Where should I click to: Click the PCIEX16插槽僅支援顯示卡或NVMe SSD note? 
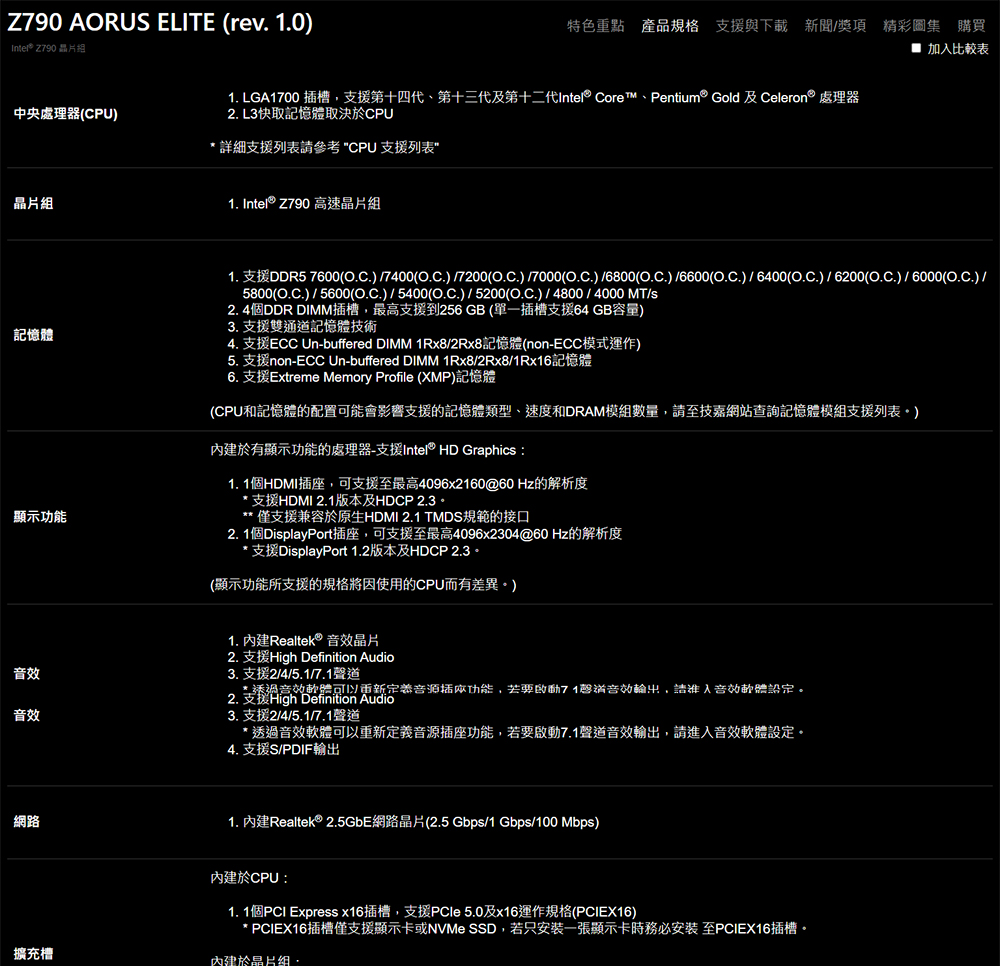(x=525, y=929)
